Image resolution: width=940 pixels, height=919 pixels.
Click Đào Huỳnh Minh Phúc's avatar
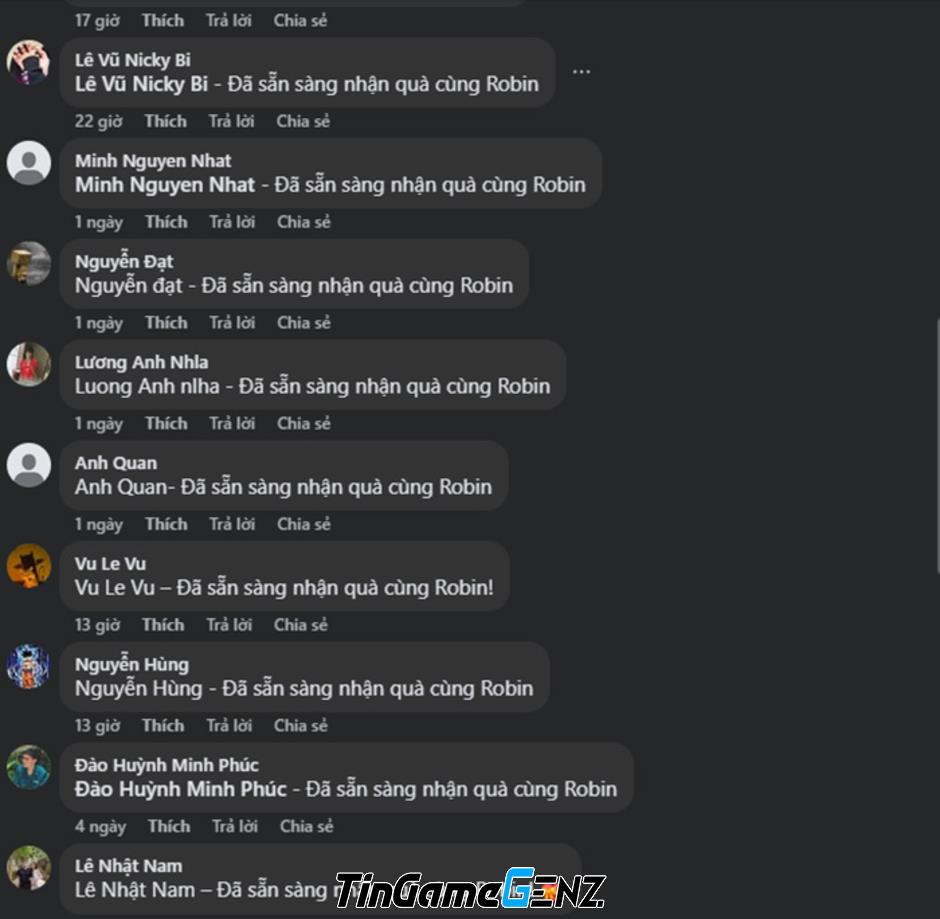28,767
